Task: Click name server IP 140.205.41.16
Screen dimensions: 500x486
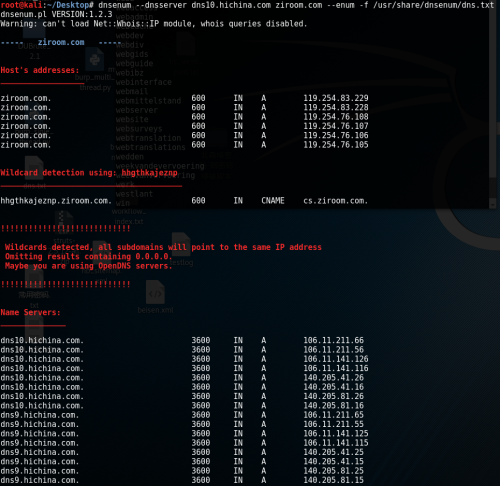Action: click(333, 387)
